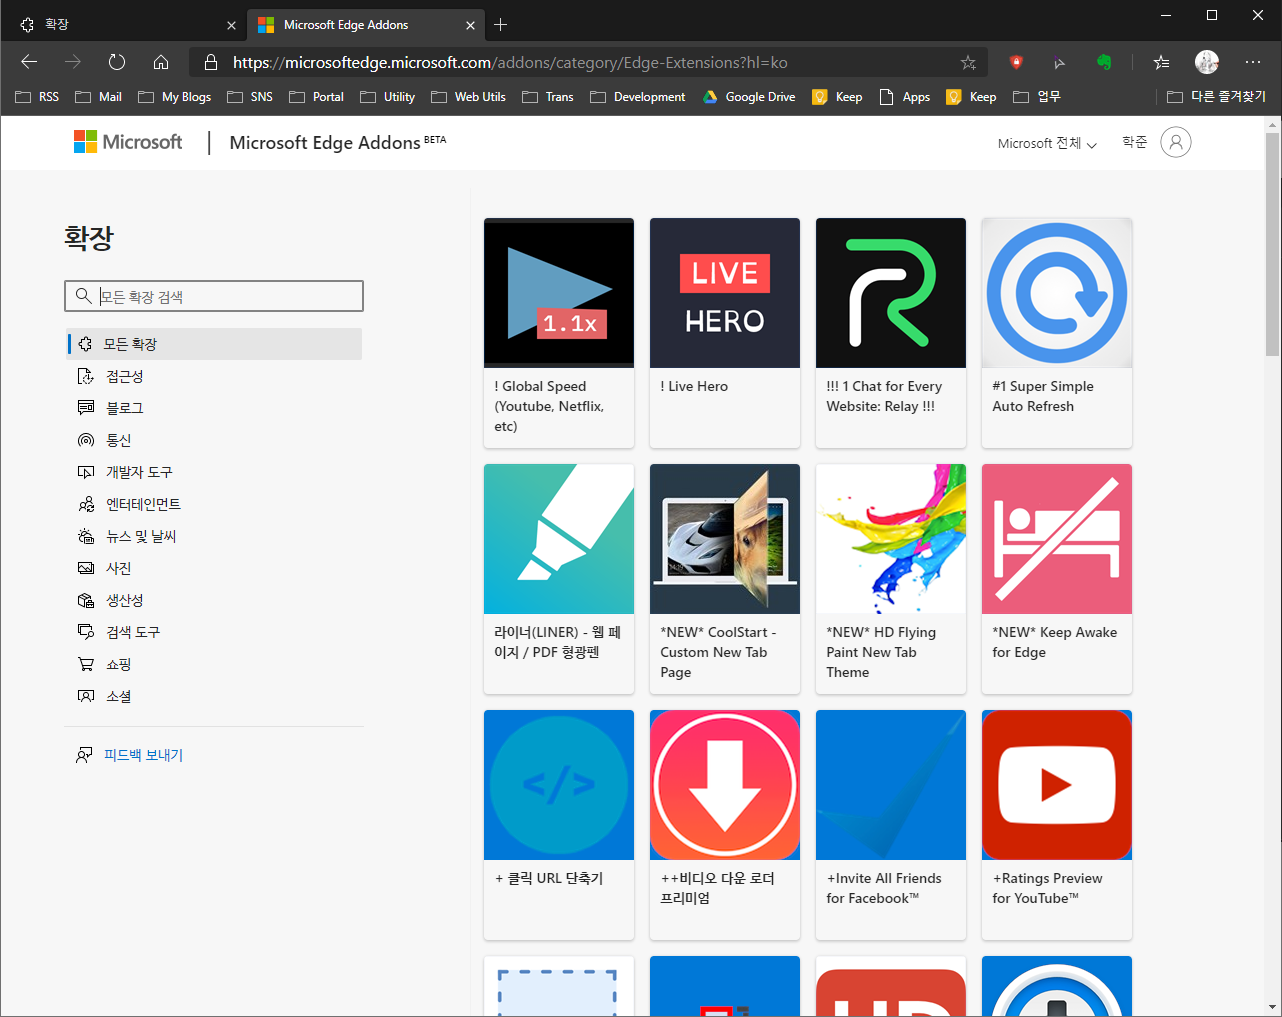Select the 소셜 category
The width and height of the screenshot is (1282, 1017).
(214, 696)
